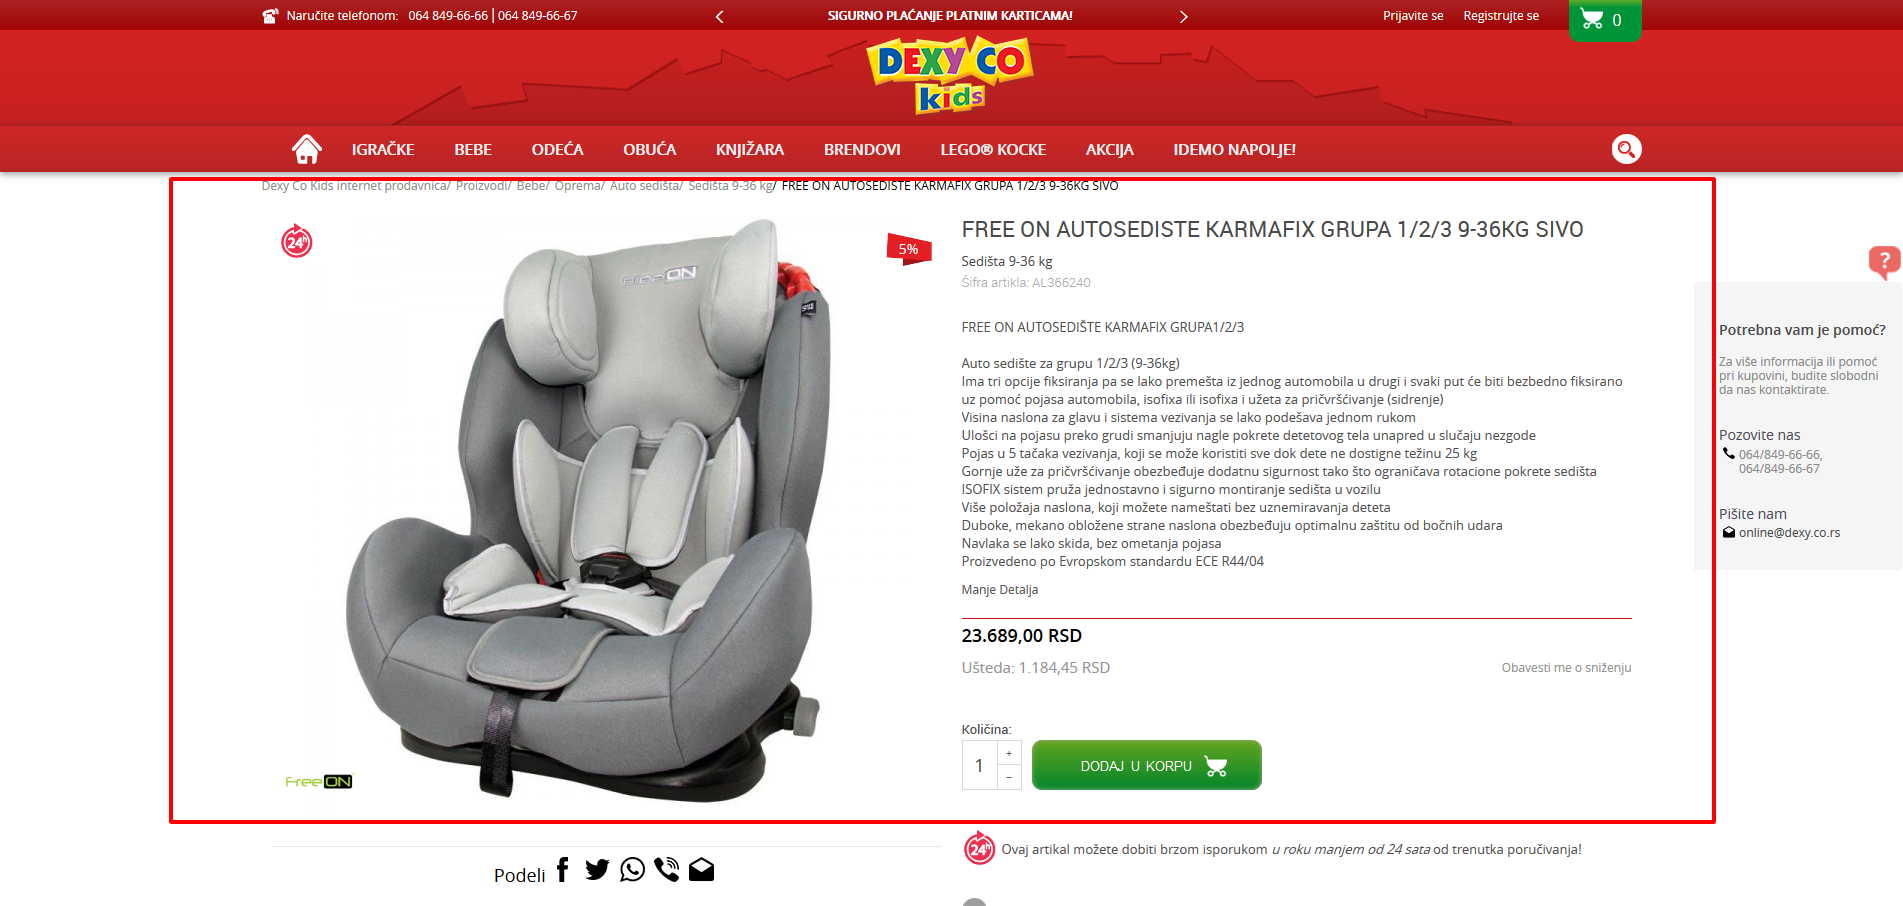Open the red help question-mark bubble

(x=1884, y=262)
